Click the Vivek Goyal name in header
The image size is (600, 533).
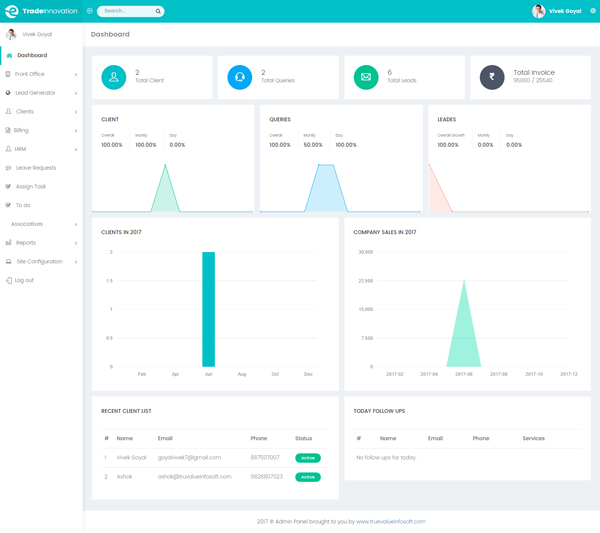[565, 11]
